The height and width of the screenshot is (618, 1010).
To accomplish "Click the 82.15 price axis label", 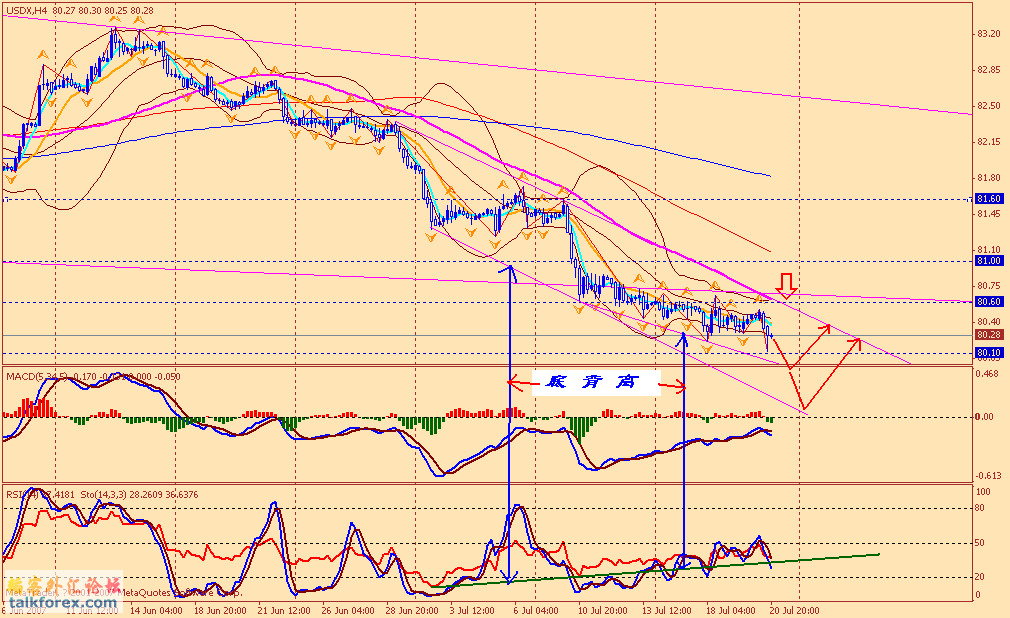I will 989,142.
